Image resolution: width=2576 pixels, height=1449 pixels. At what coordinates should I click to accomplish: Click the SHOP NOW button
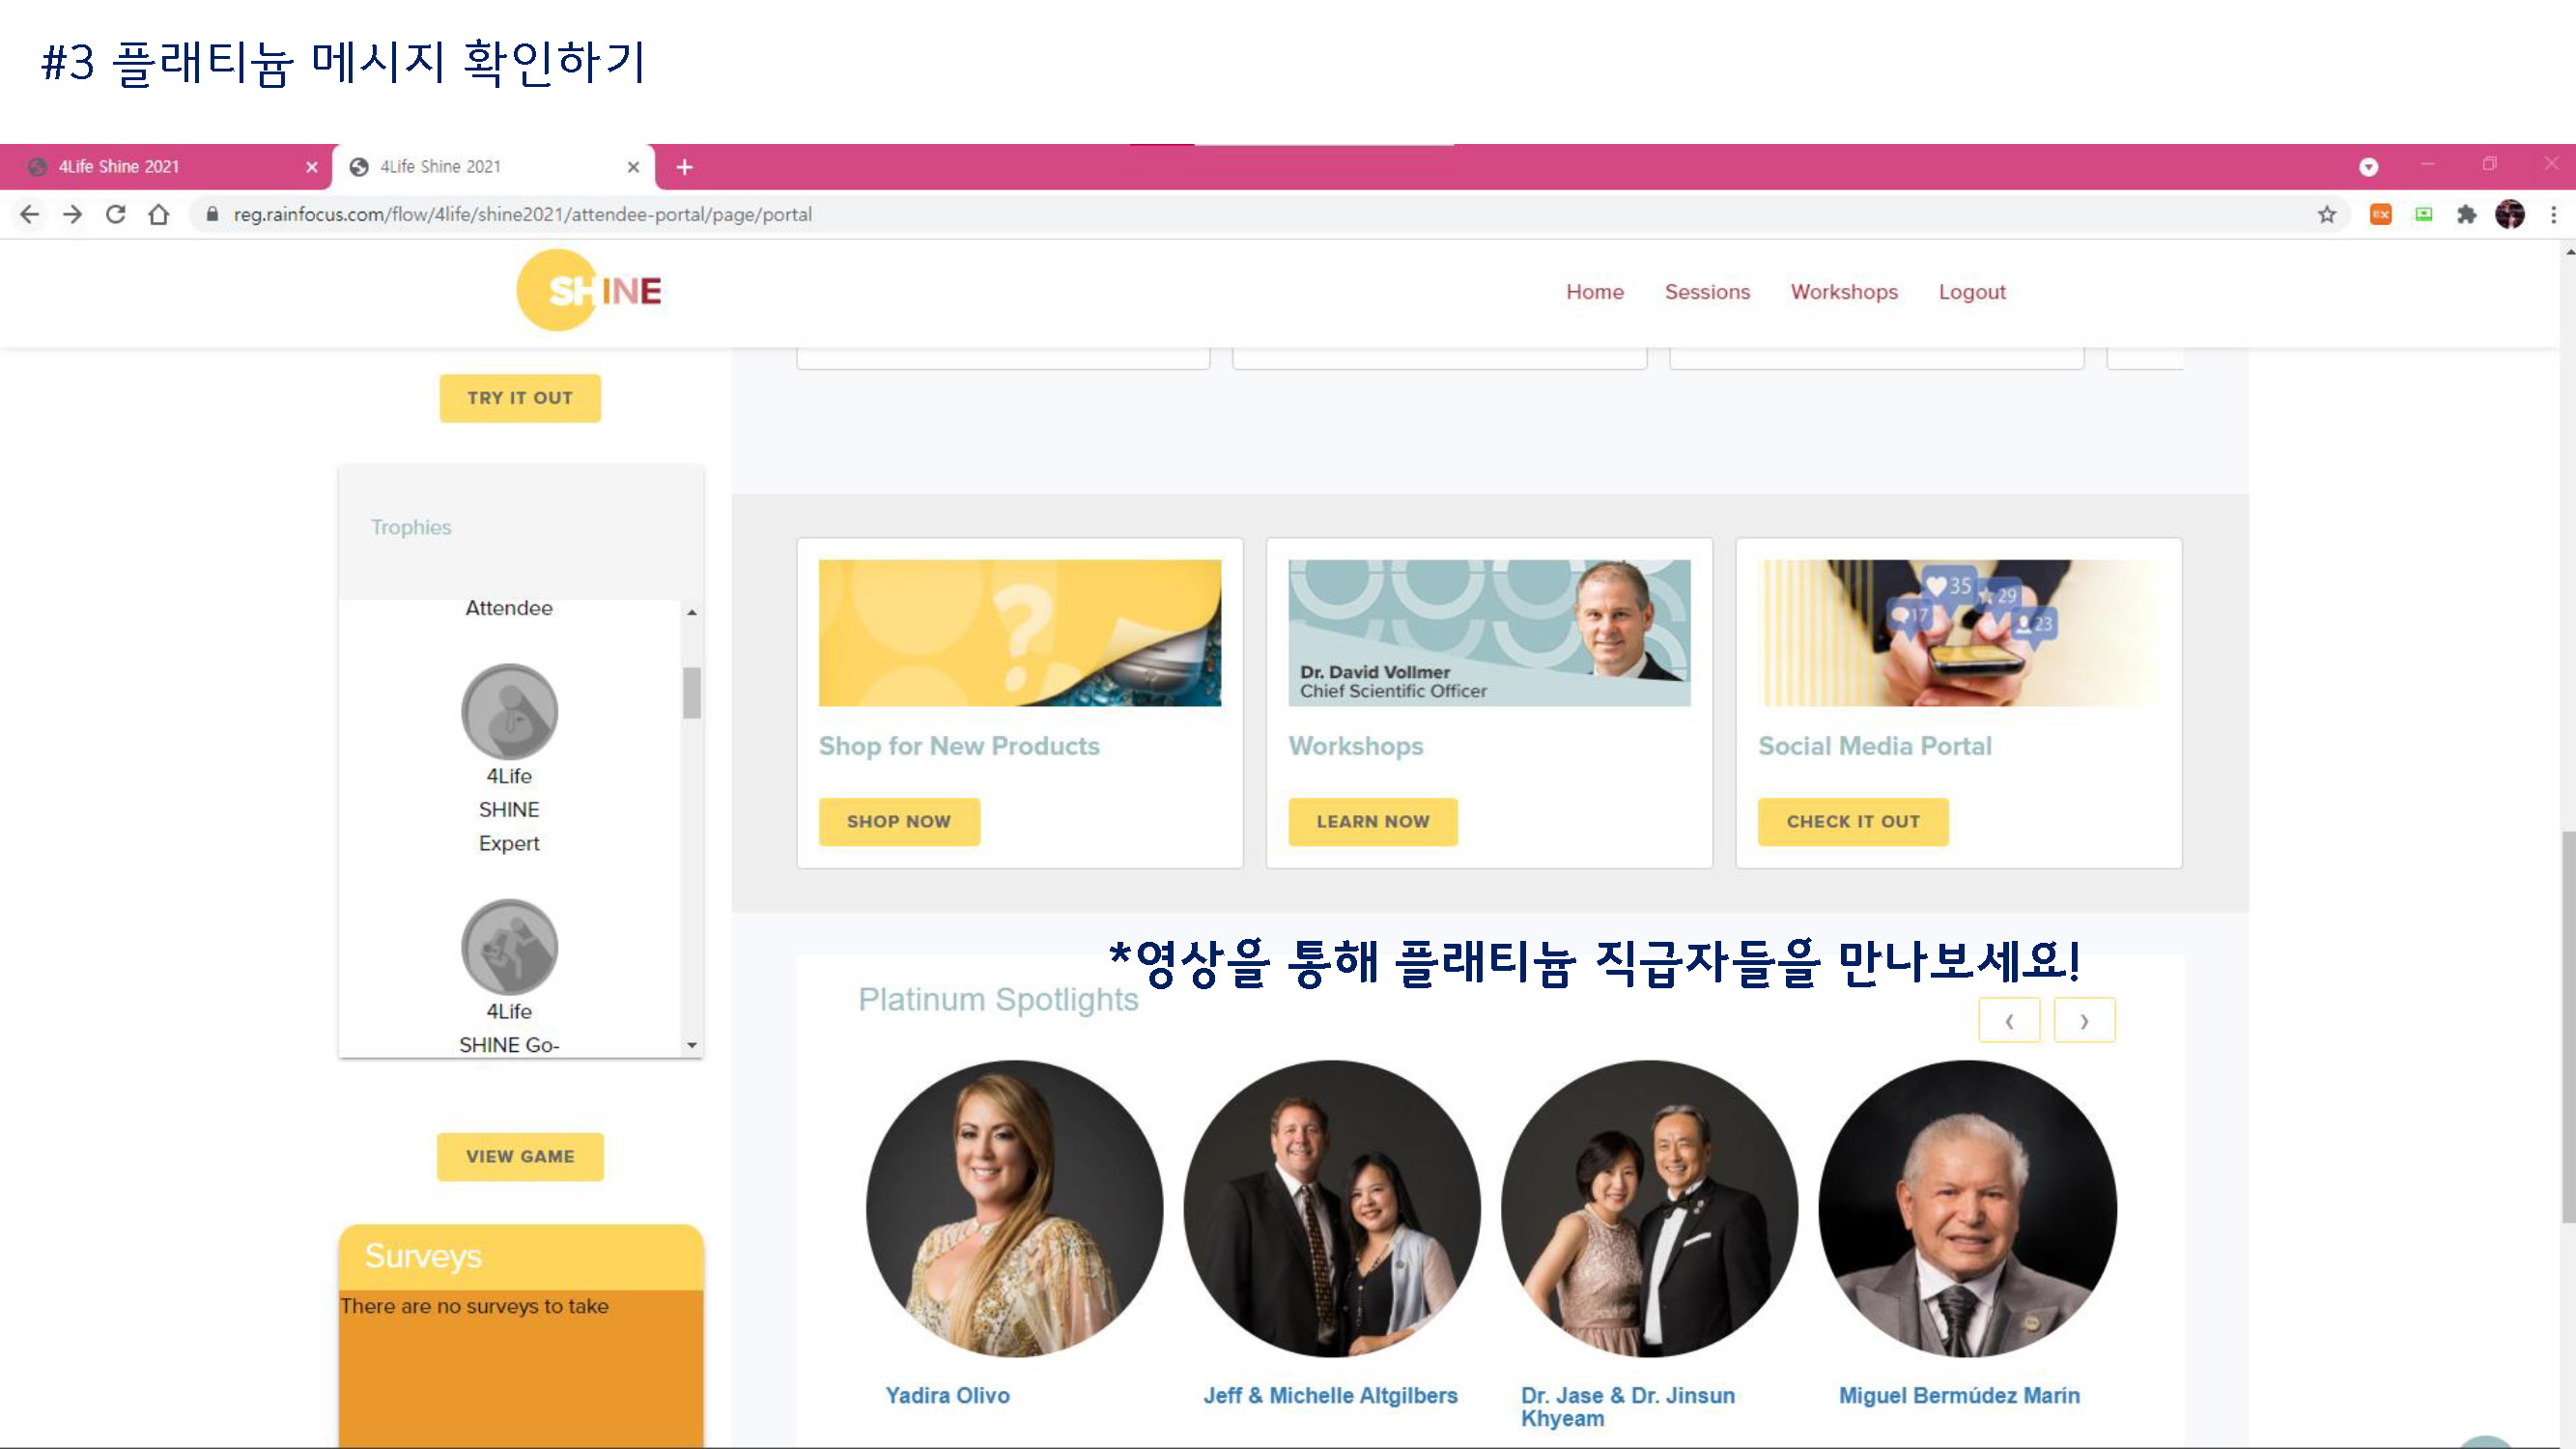click(899, 822)
